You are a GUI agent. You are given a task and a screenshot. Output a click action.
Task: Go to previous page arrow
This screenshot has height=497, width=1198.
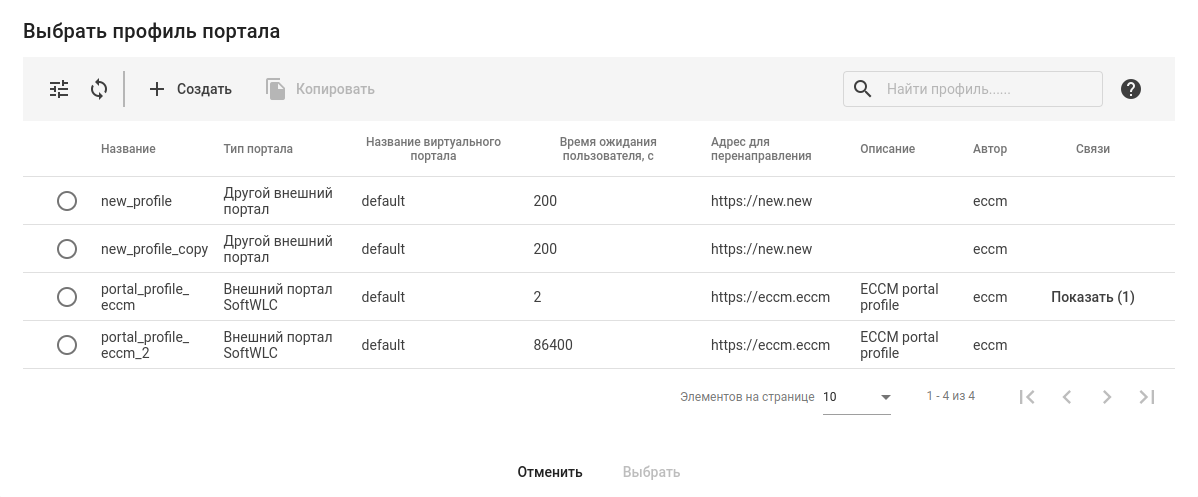pyautogui.click(x=1067, y=397)
